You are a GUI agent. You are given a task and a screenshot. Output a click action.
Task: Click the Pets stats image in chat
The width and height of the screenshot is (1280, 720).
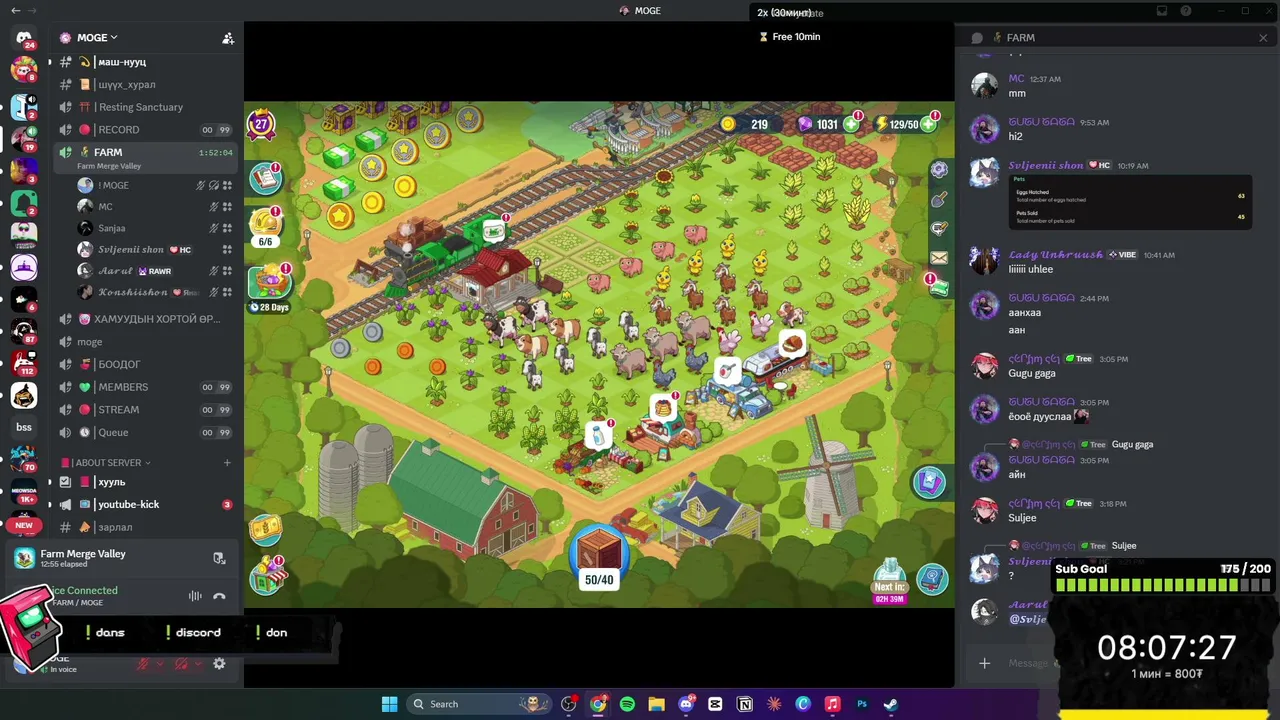click(1130, 203)
